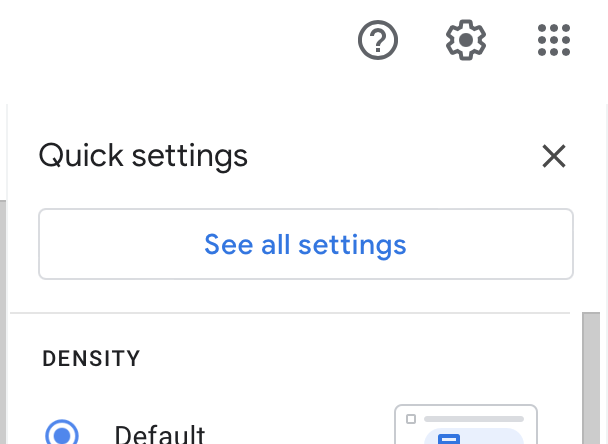
Task: Click the Default density label text
Action: tap(160, 435)
